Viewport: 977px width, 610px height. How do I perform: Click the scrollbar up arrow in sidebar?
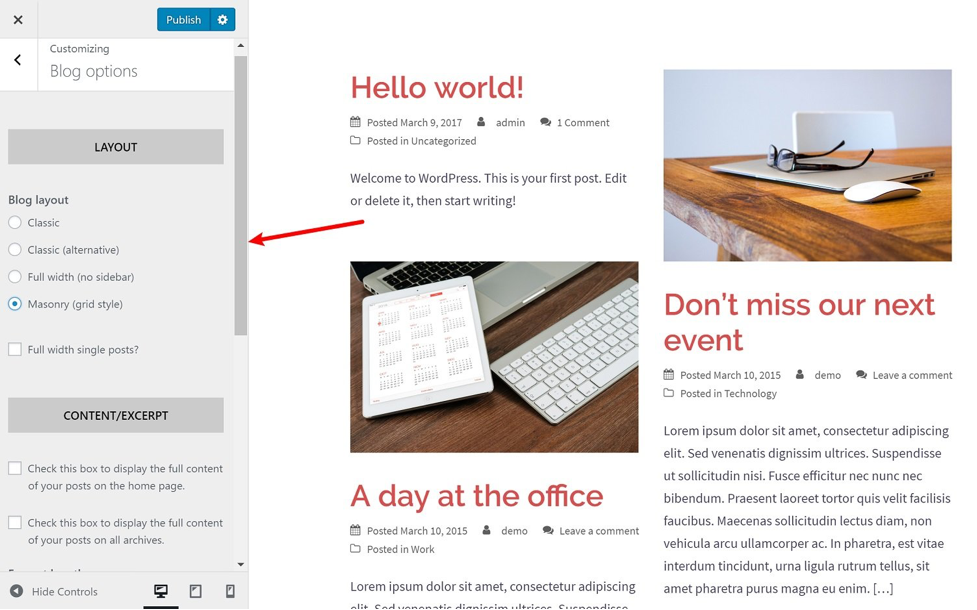pos(241,45)
